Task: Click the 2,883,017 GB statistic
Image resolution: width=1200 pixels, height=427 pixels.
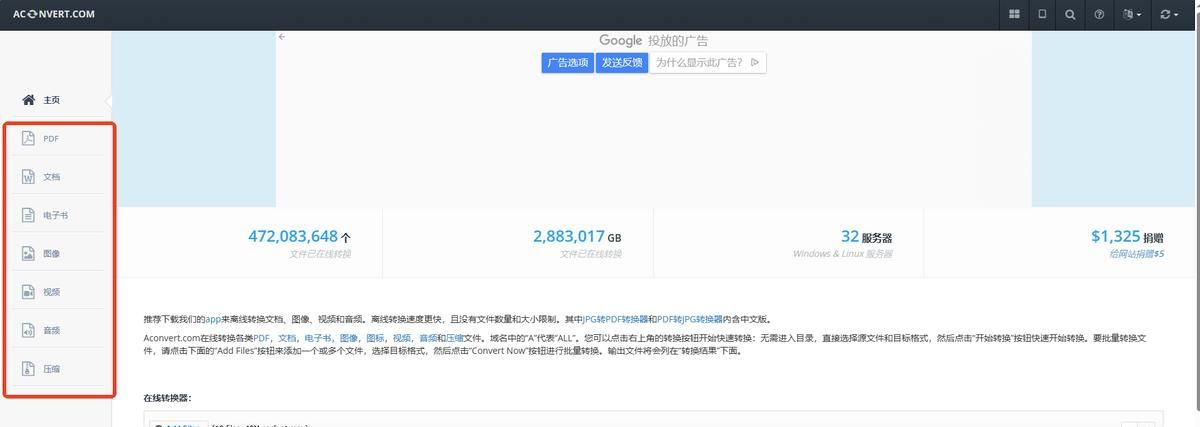Action: tap(577, 237)
